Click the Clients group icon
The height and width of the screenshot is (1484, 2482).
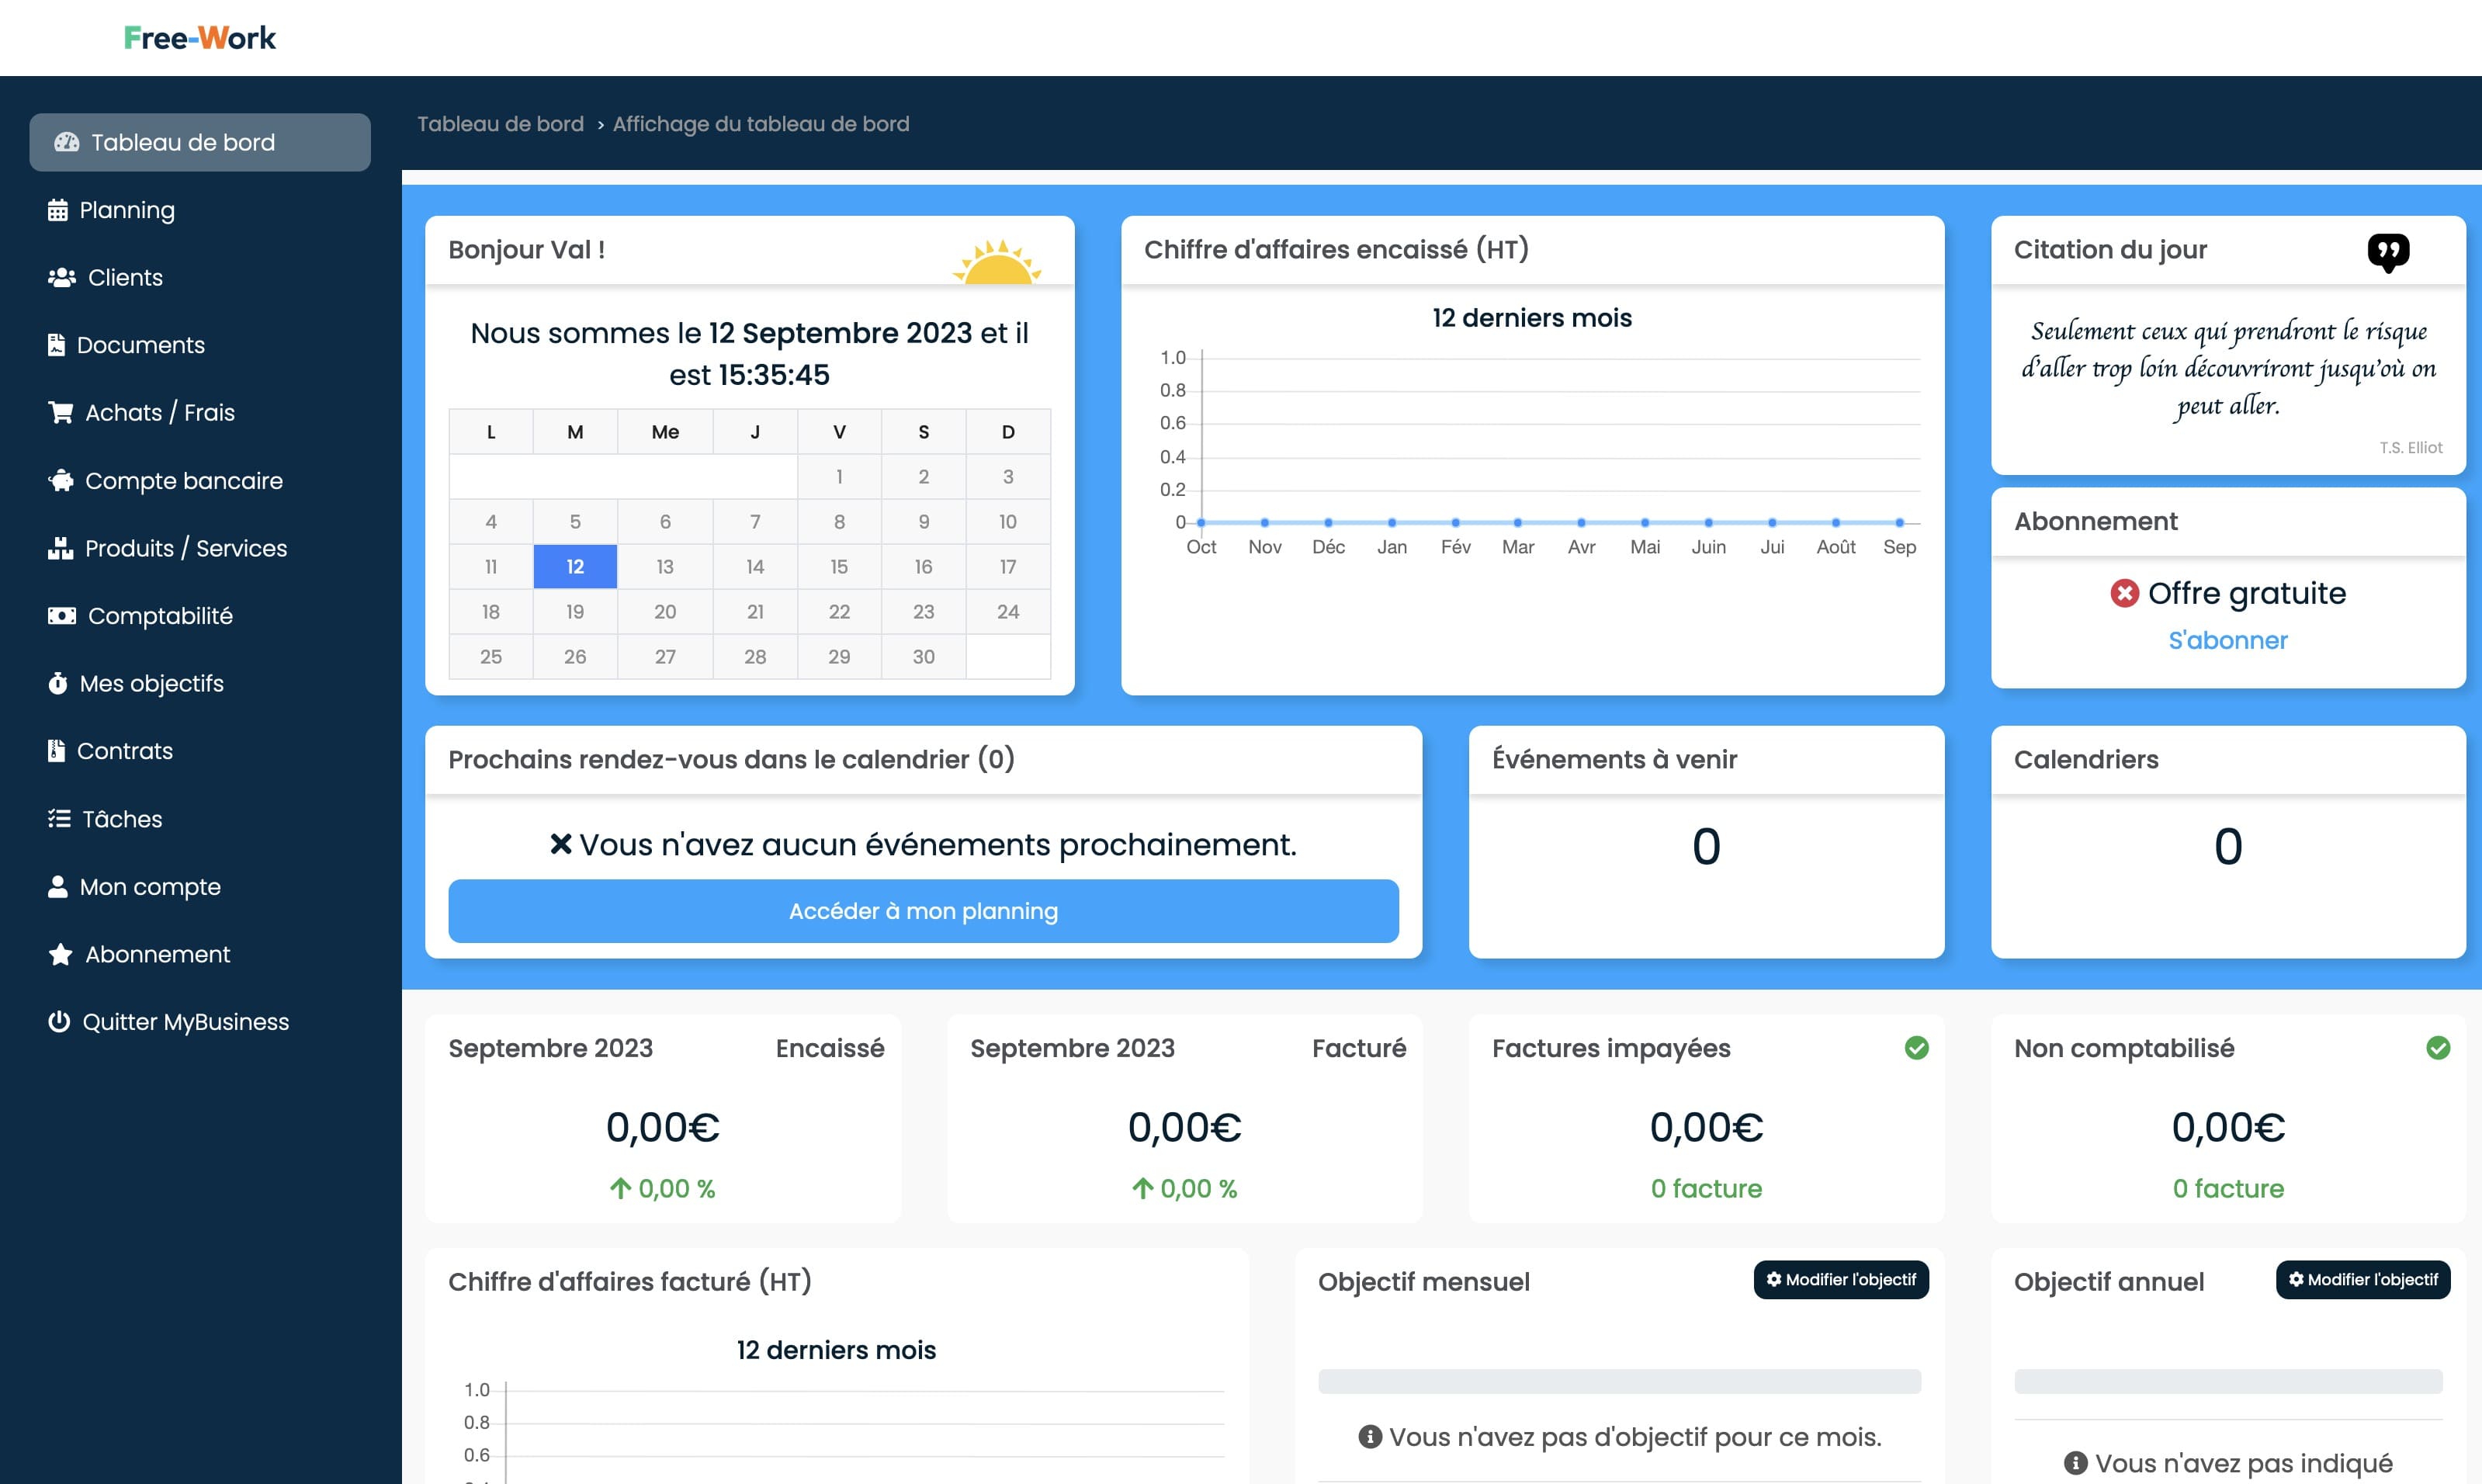point(62,277)
